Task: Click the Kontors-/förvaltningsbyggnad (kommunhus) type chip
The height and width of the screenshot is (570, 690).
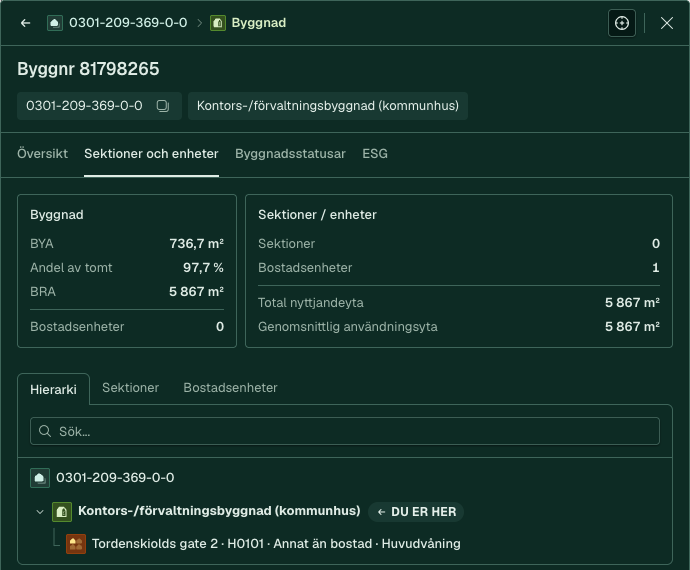Action: pos(327,106)
